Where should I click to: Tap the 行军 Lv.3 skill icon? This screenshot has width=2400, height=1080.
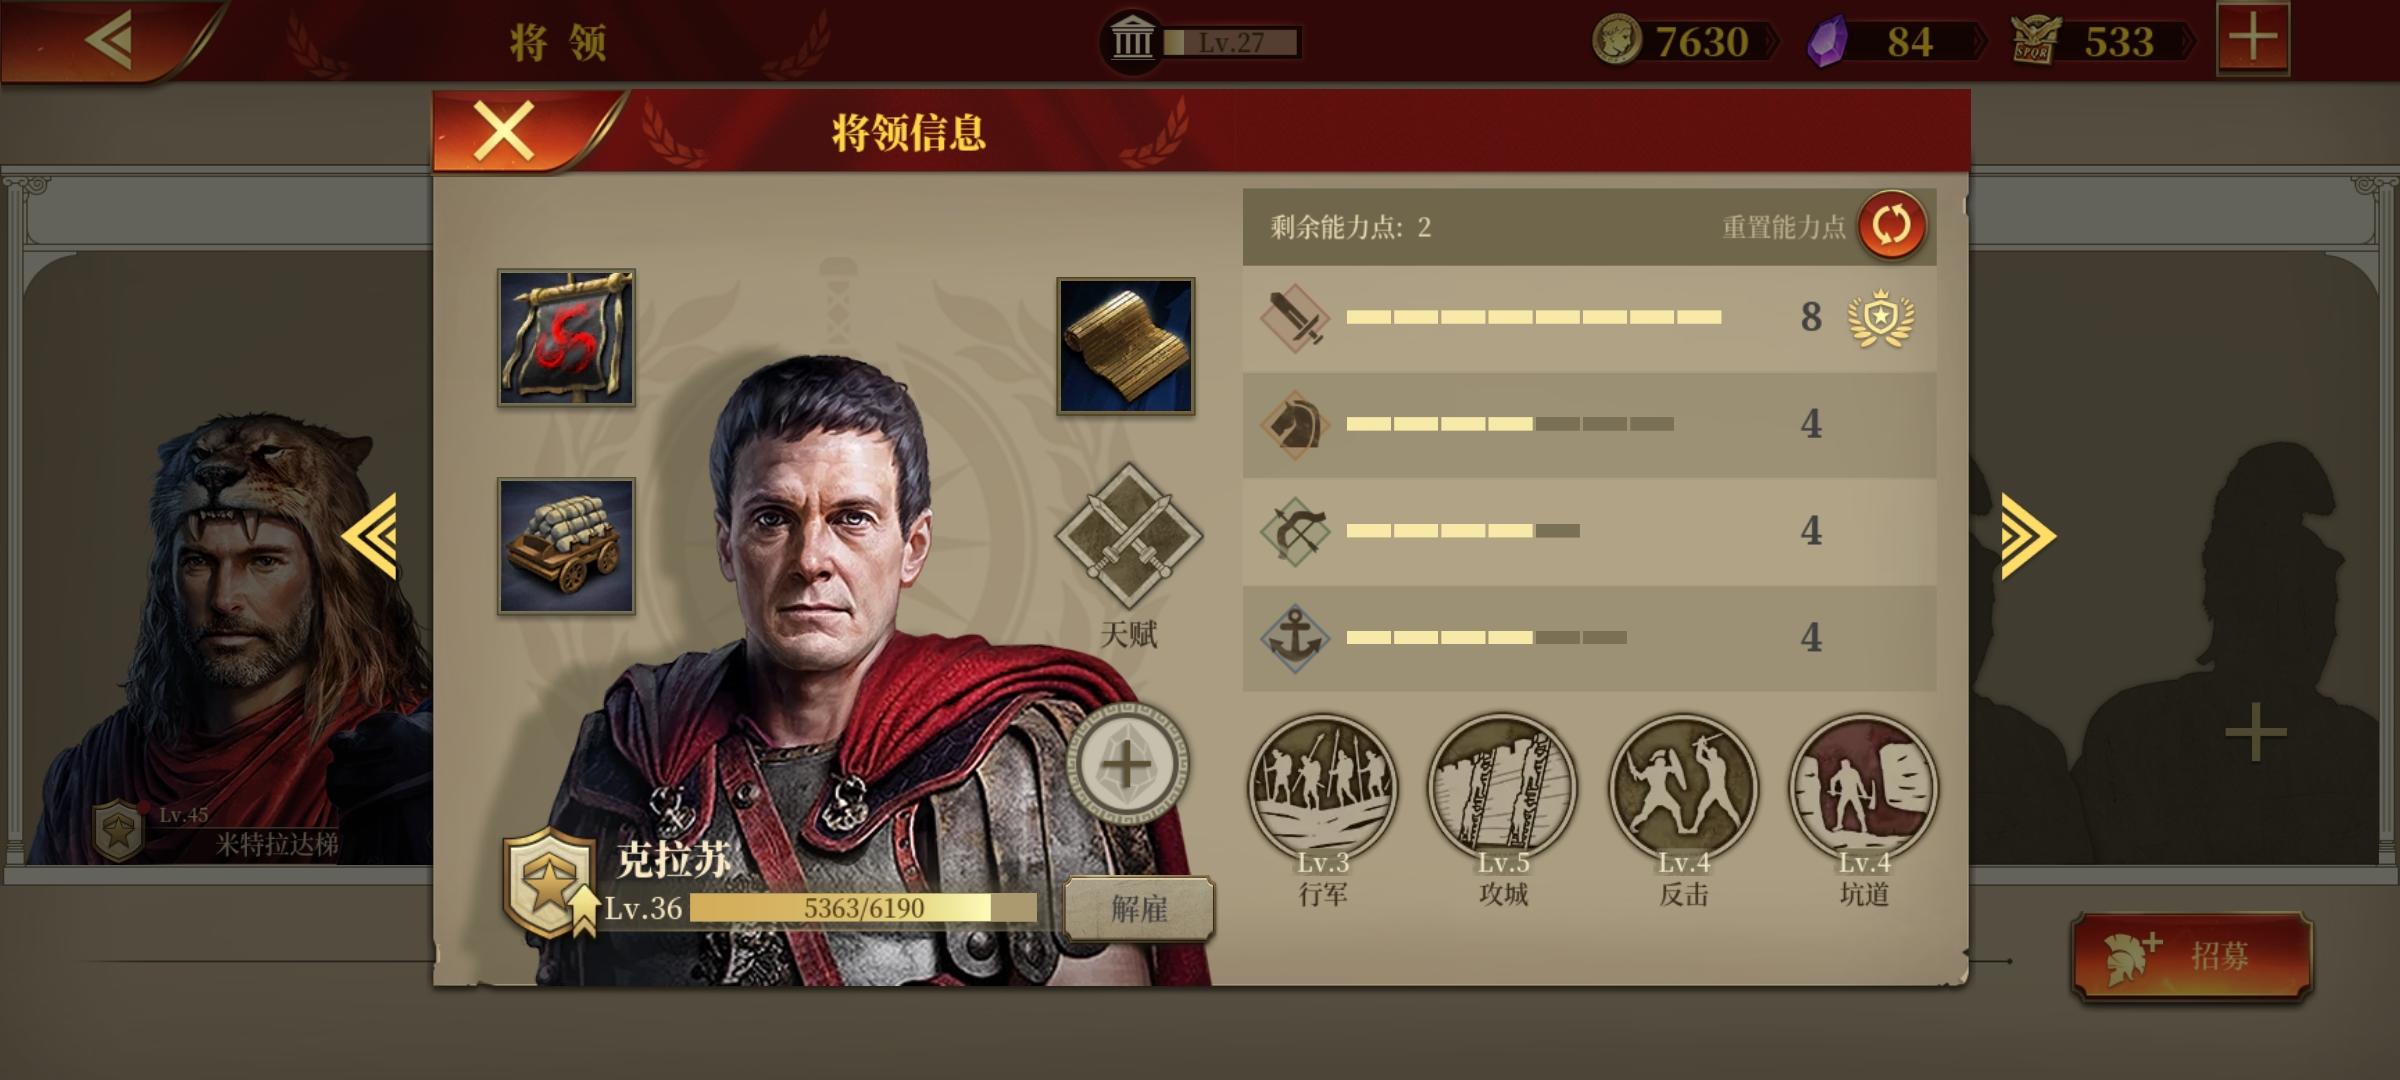(1322, 788)
